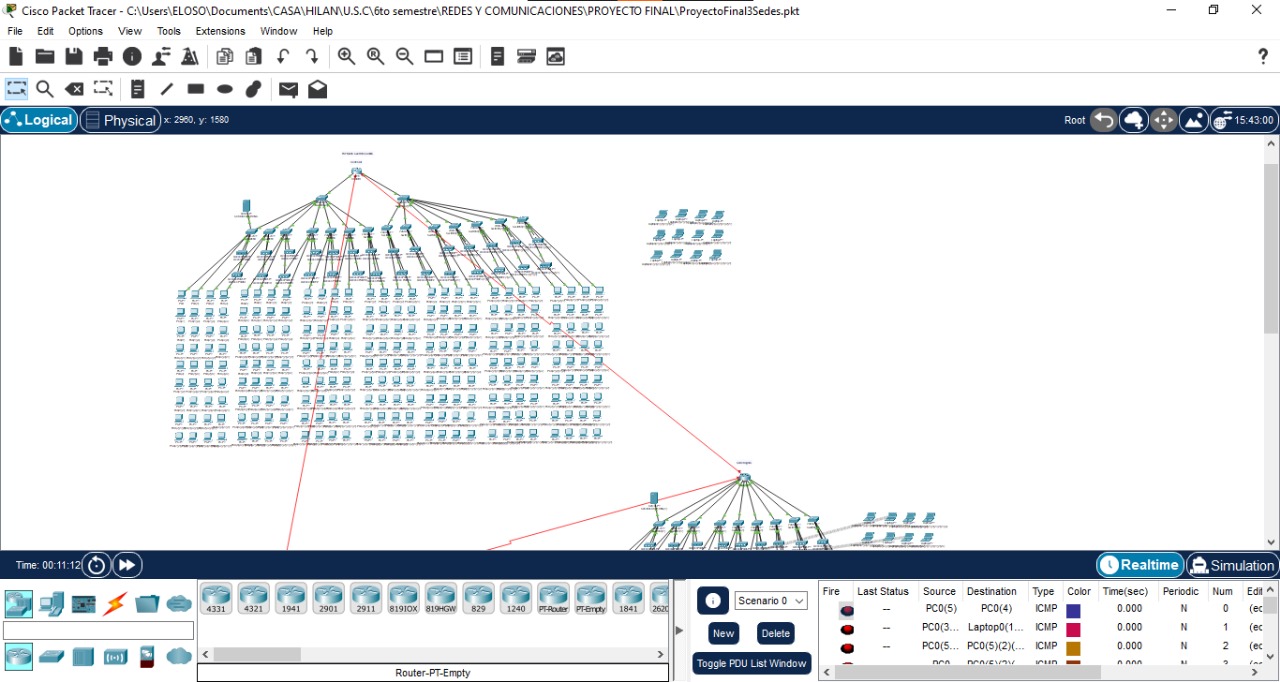
Task: Open the Scenario 0 dropdown
Action: (771, 601)
